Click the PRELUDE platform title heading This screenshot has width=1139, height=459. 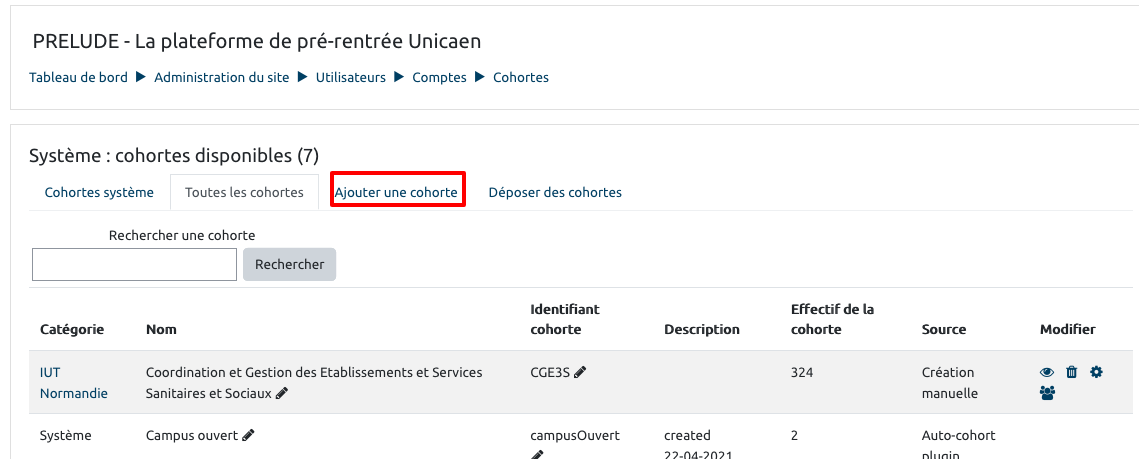click(257, 41)
